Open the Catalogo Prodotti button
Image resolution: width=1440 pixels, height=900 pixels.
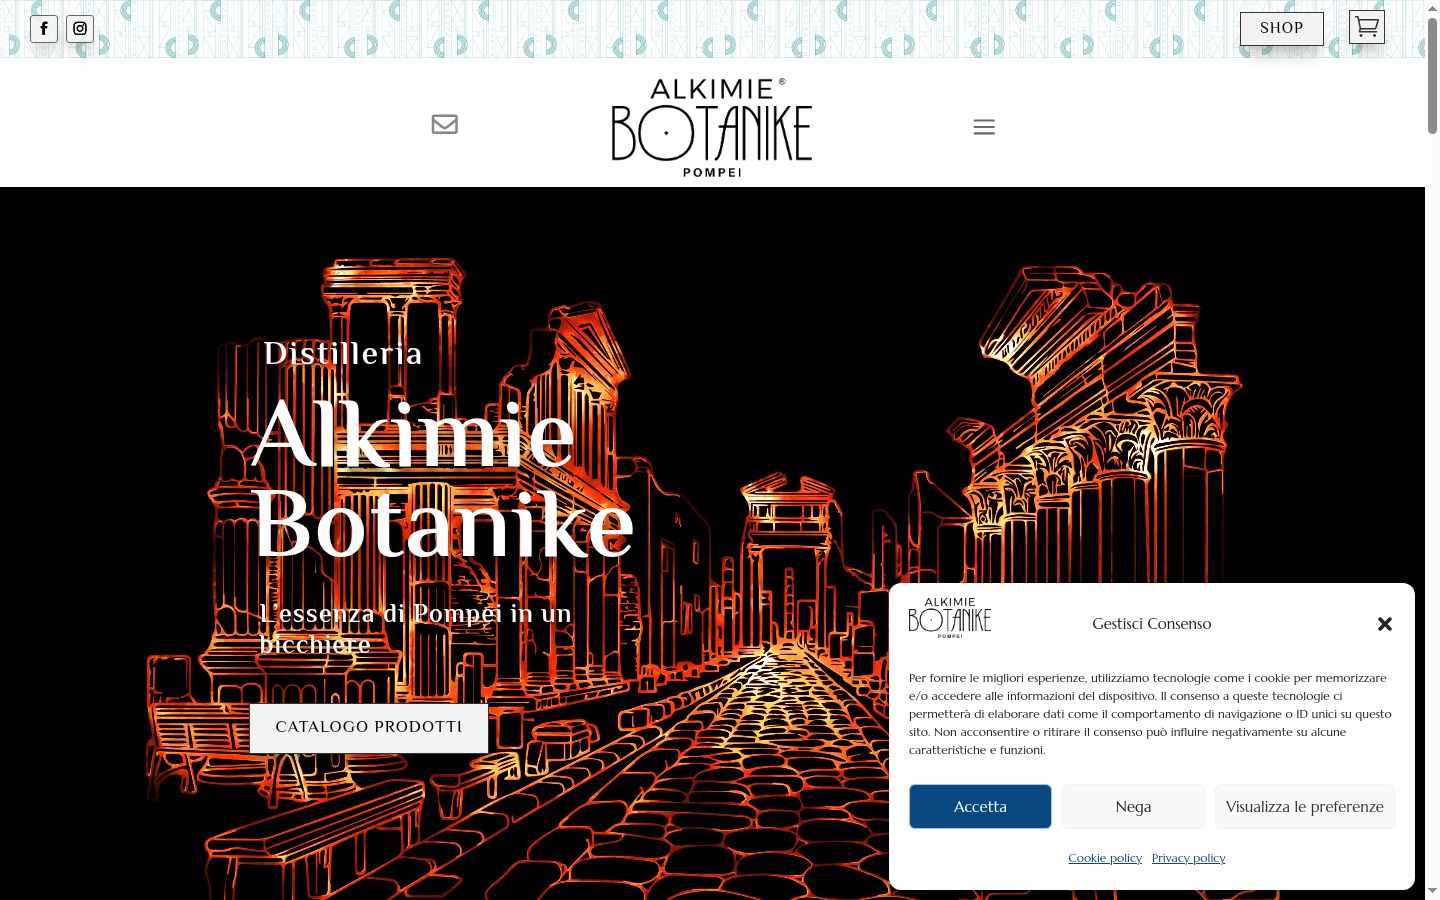(x=369, y=727)
